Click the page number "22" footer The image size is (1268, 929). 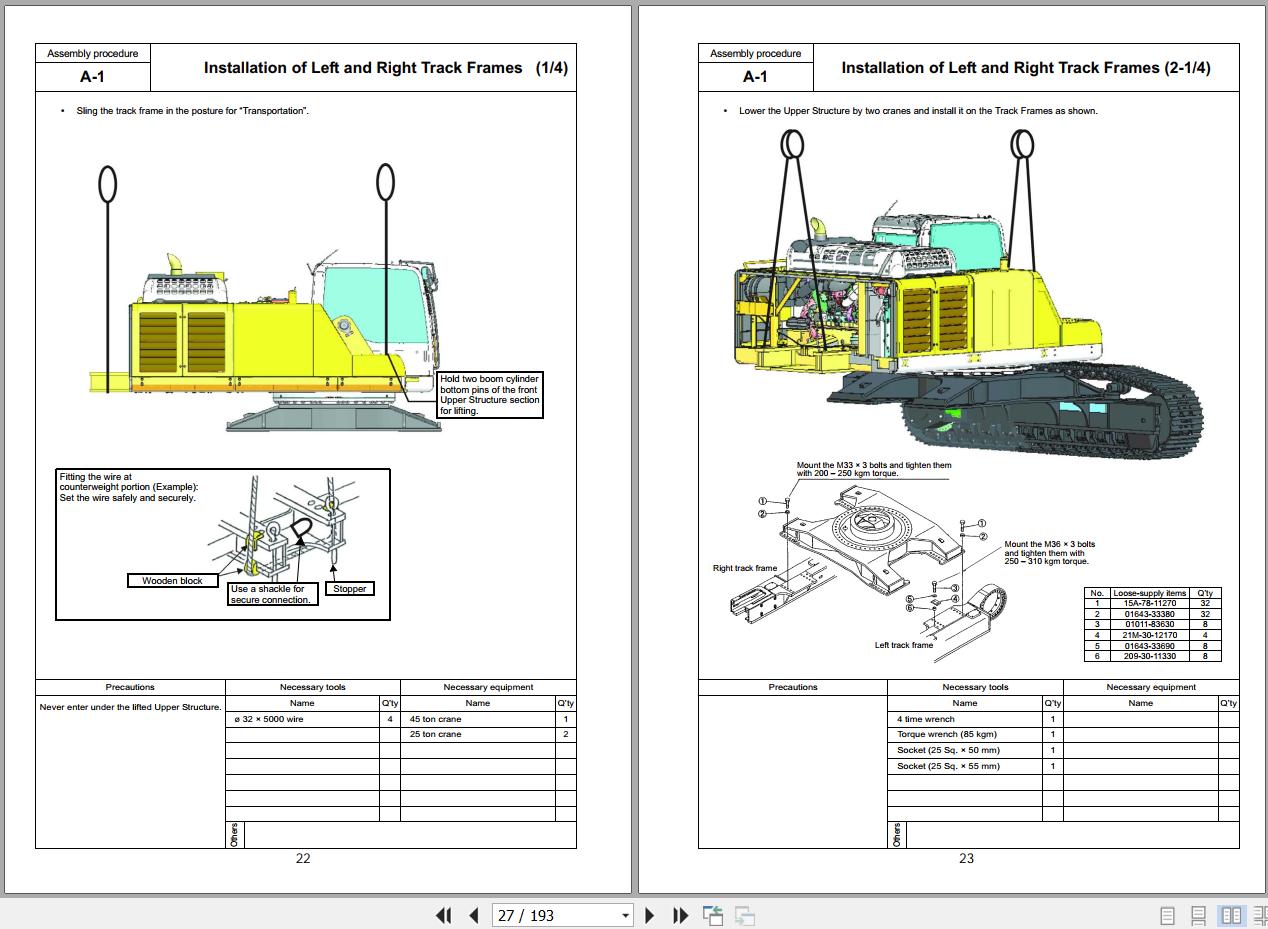(303, 858)
